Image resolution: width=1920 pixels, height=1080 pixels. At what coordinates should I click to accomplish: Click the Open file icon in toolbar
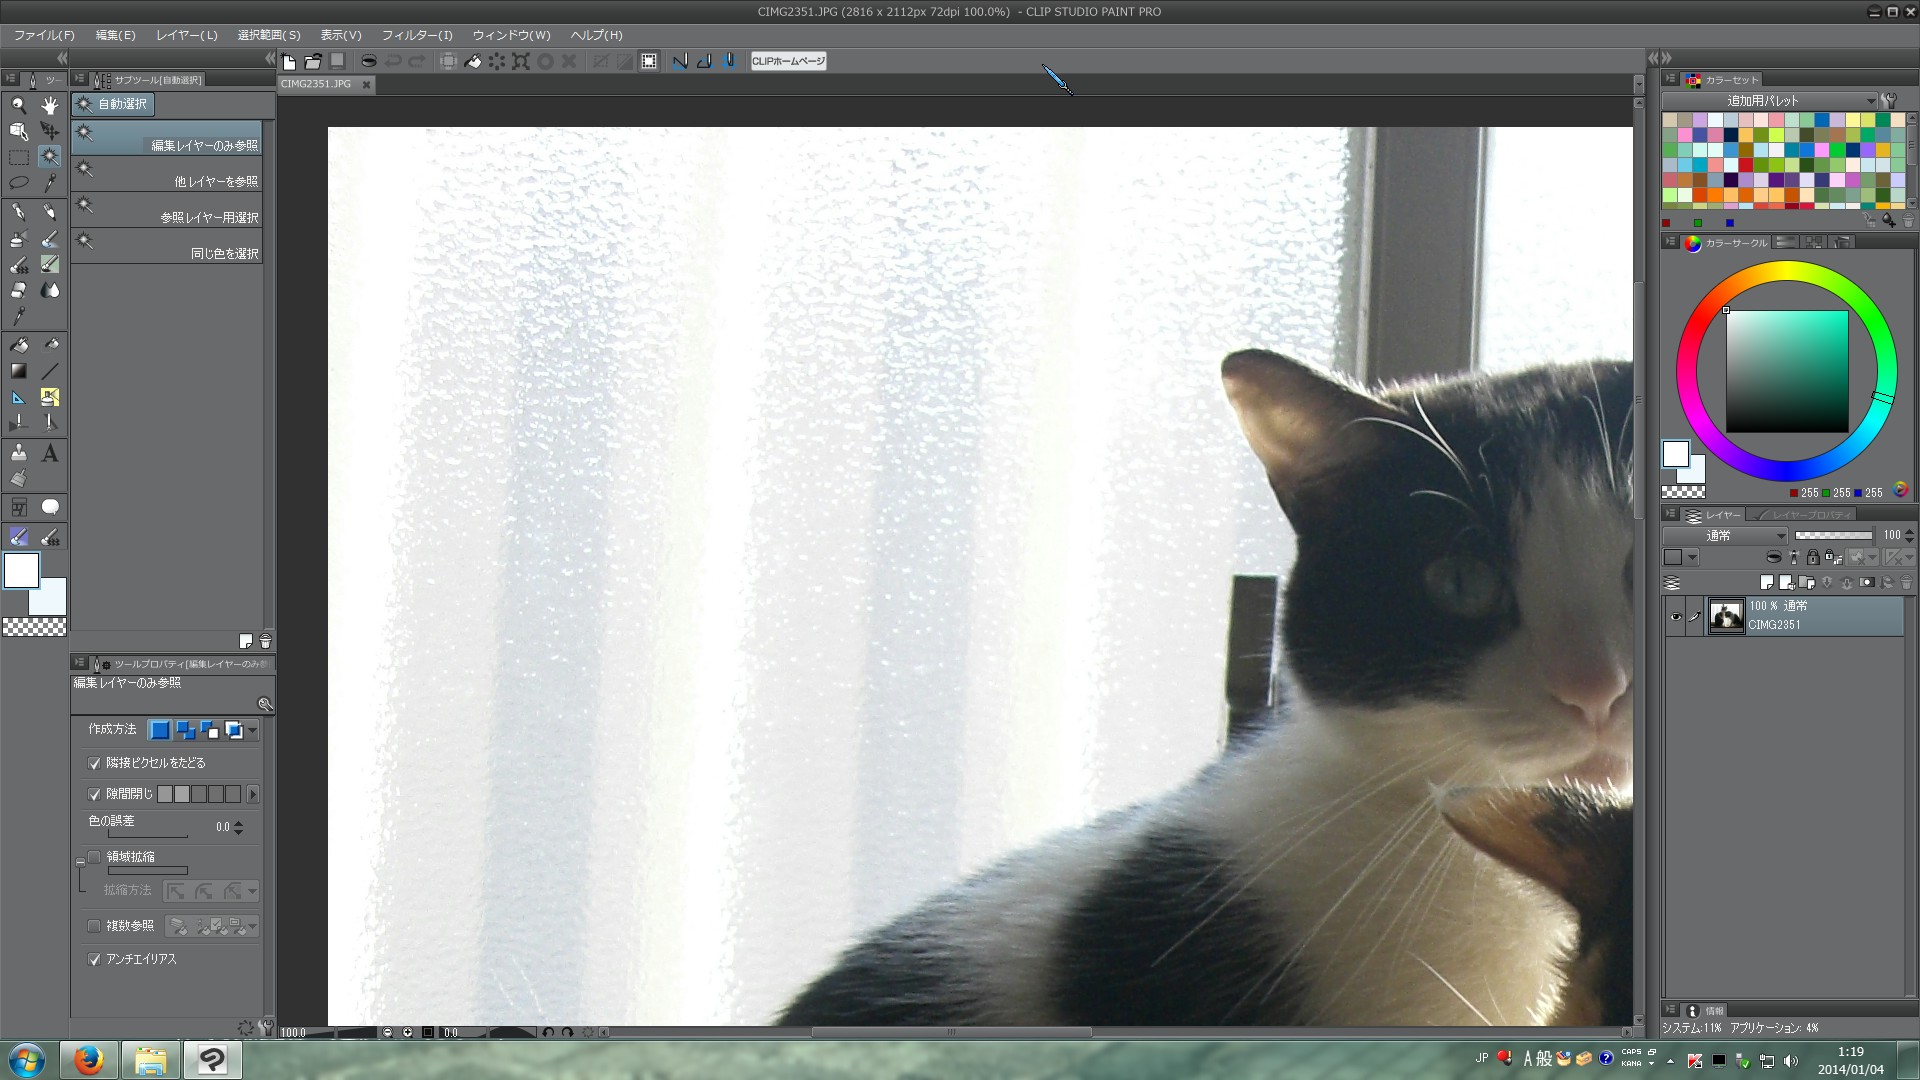pyautogui.click(x=313, y=61)
